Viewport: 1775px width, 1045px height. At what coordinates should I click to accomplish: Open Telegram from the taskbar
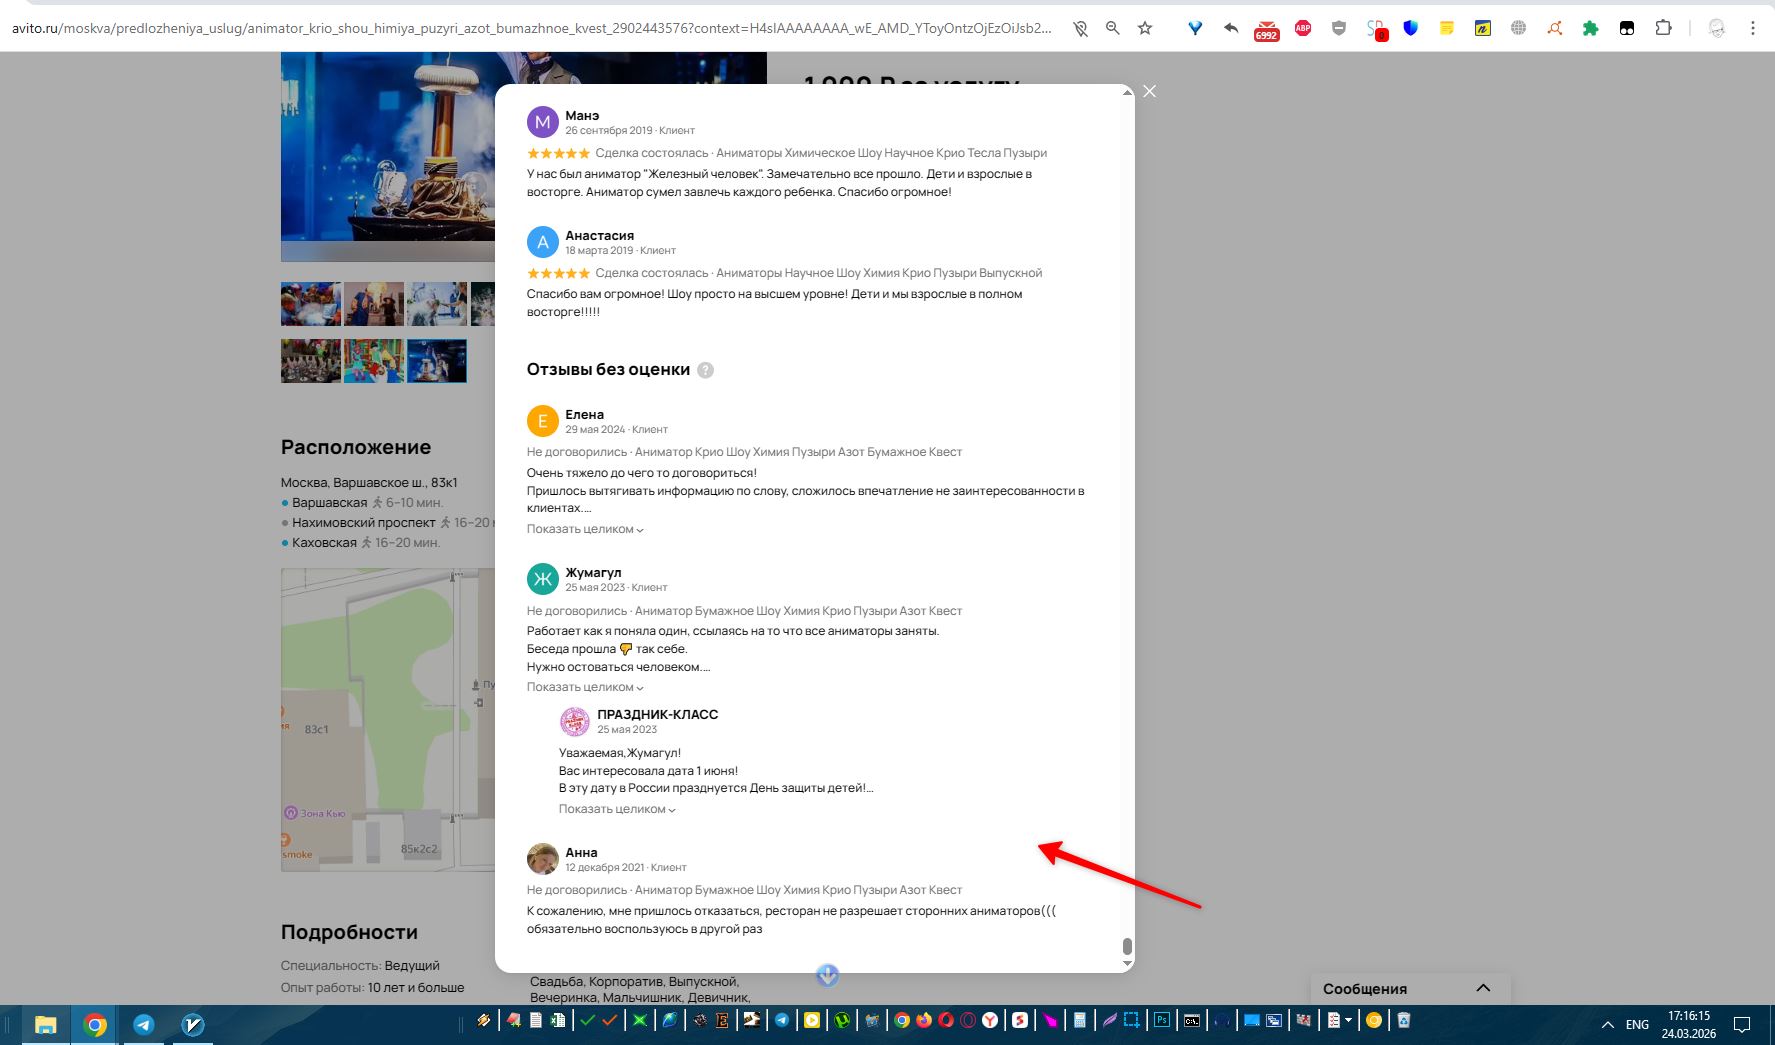(144, 1024)
